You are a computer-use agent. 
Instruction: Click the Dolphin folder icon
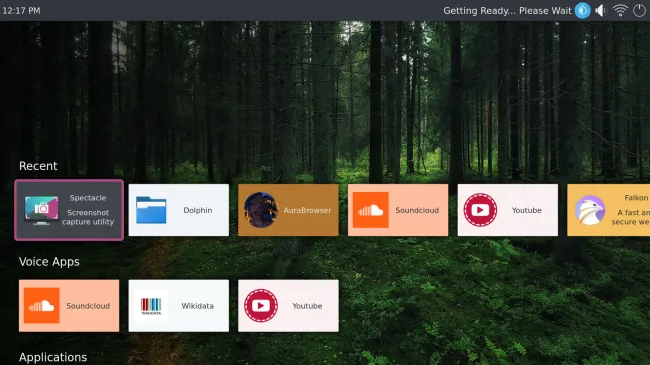click(151, 210)
